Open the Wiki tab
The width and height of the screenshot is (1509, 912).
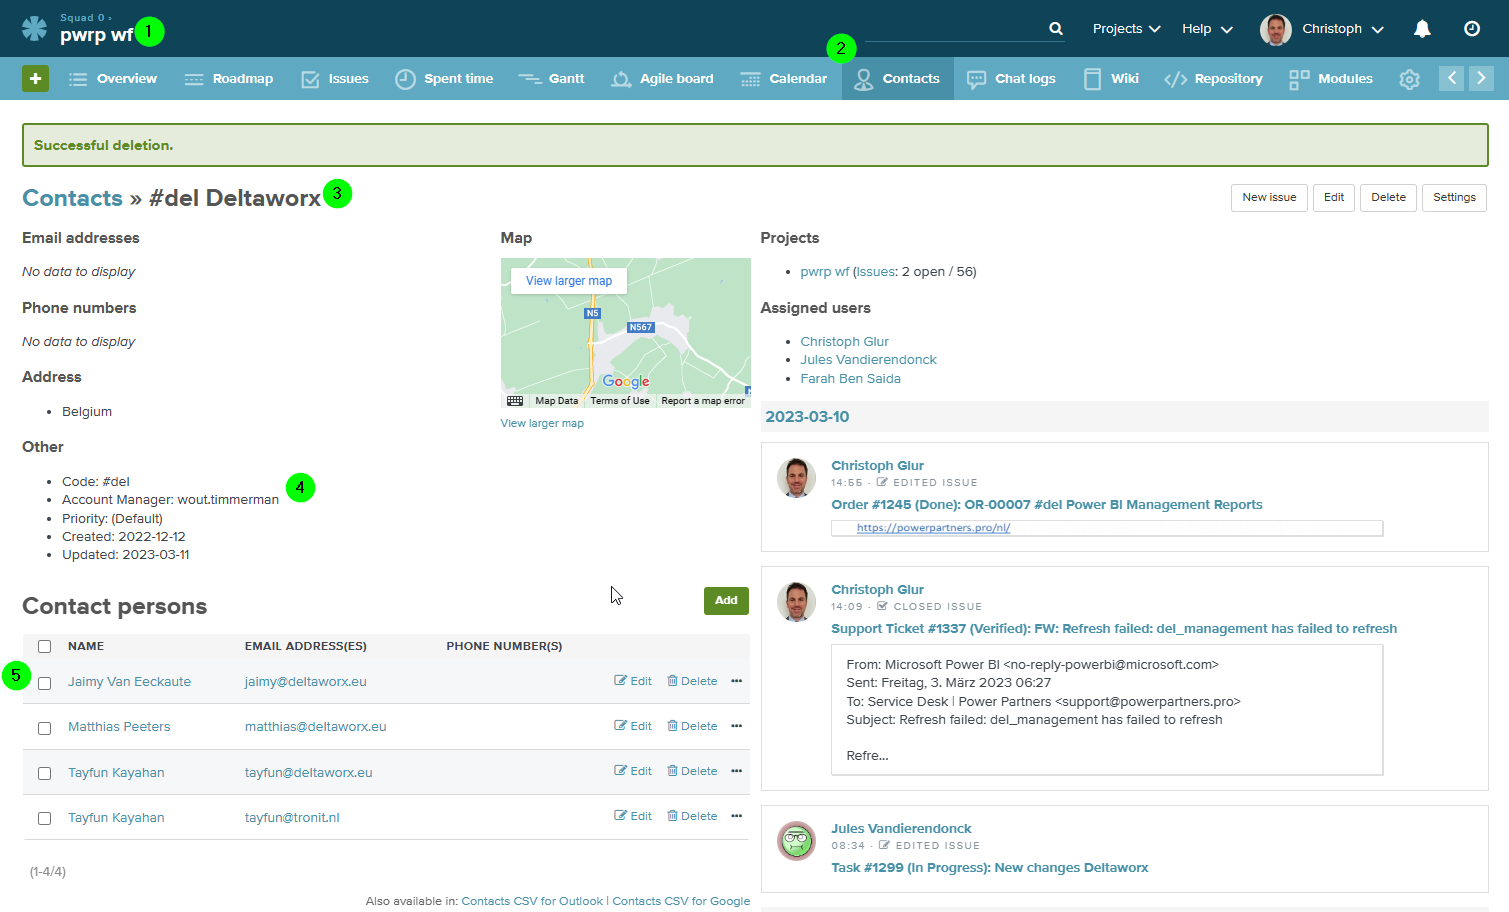[x=1111, y=78]
